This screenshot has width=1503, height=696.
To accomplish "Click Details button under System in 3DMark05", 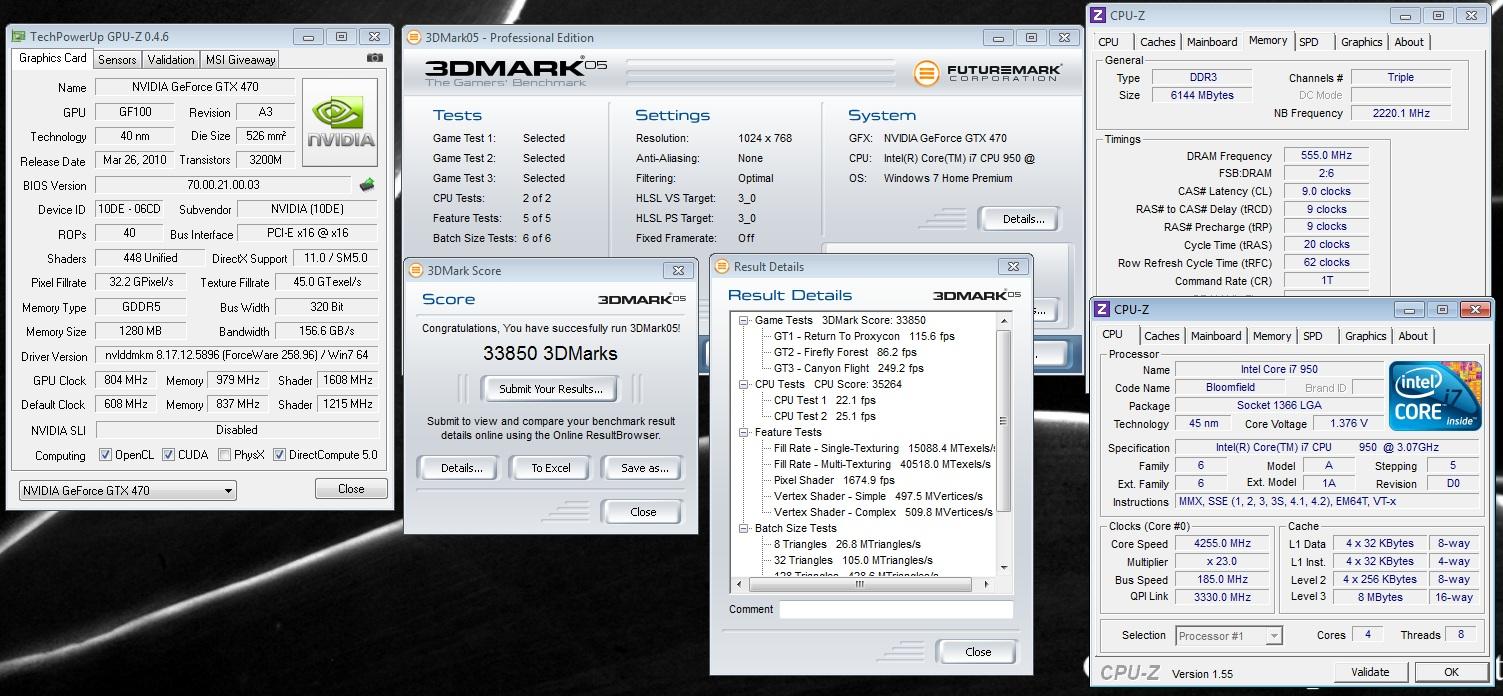I will click(x=1023, y=219).
